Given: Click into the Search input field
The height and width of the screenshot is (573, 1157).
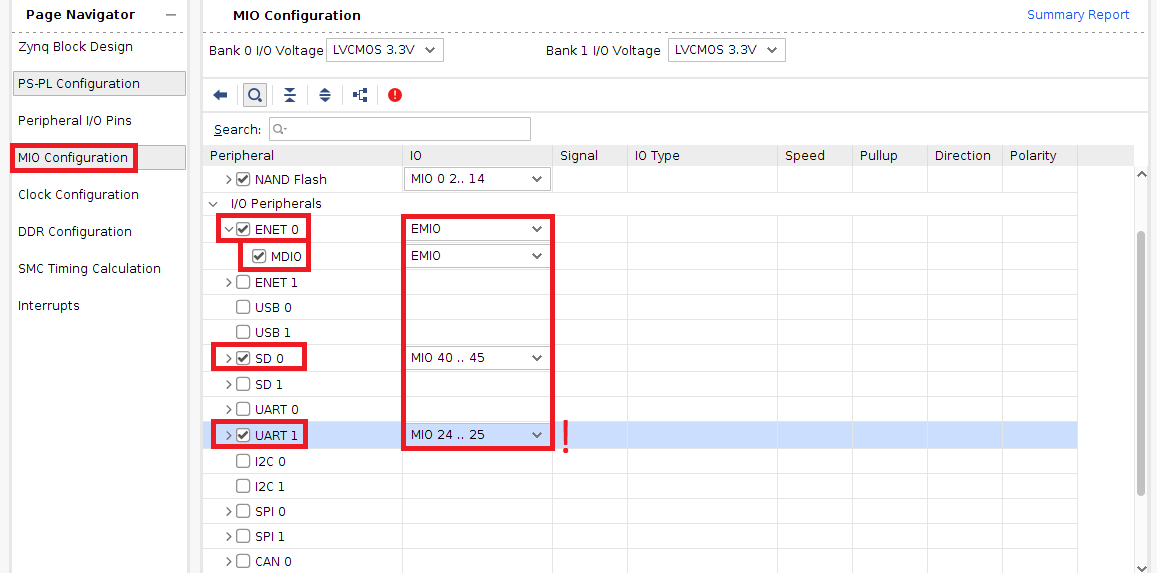Looking at the screenshot, I should point(399,129).
